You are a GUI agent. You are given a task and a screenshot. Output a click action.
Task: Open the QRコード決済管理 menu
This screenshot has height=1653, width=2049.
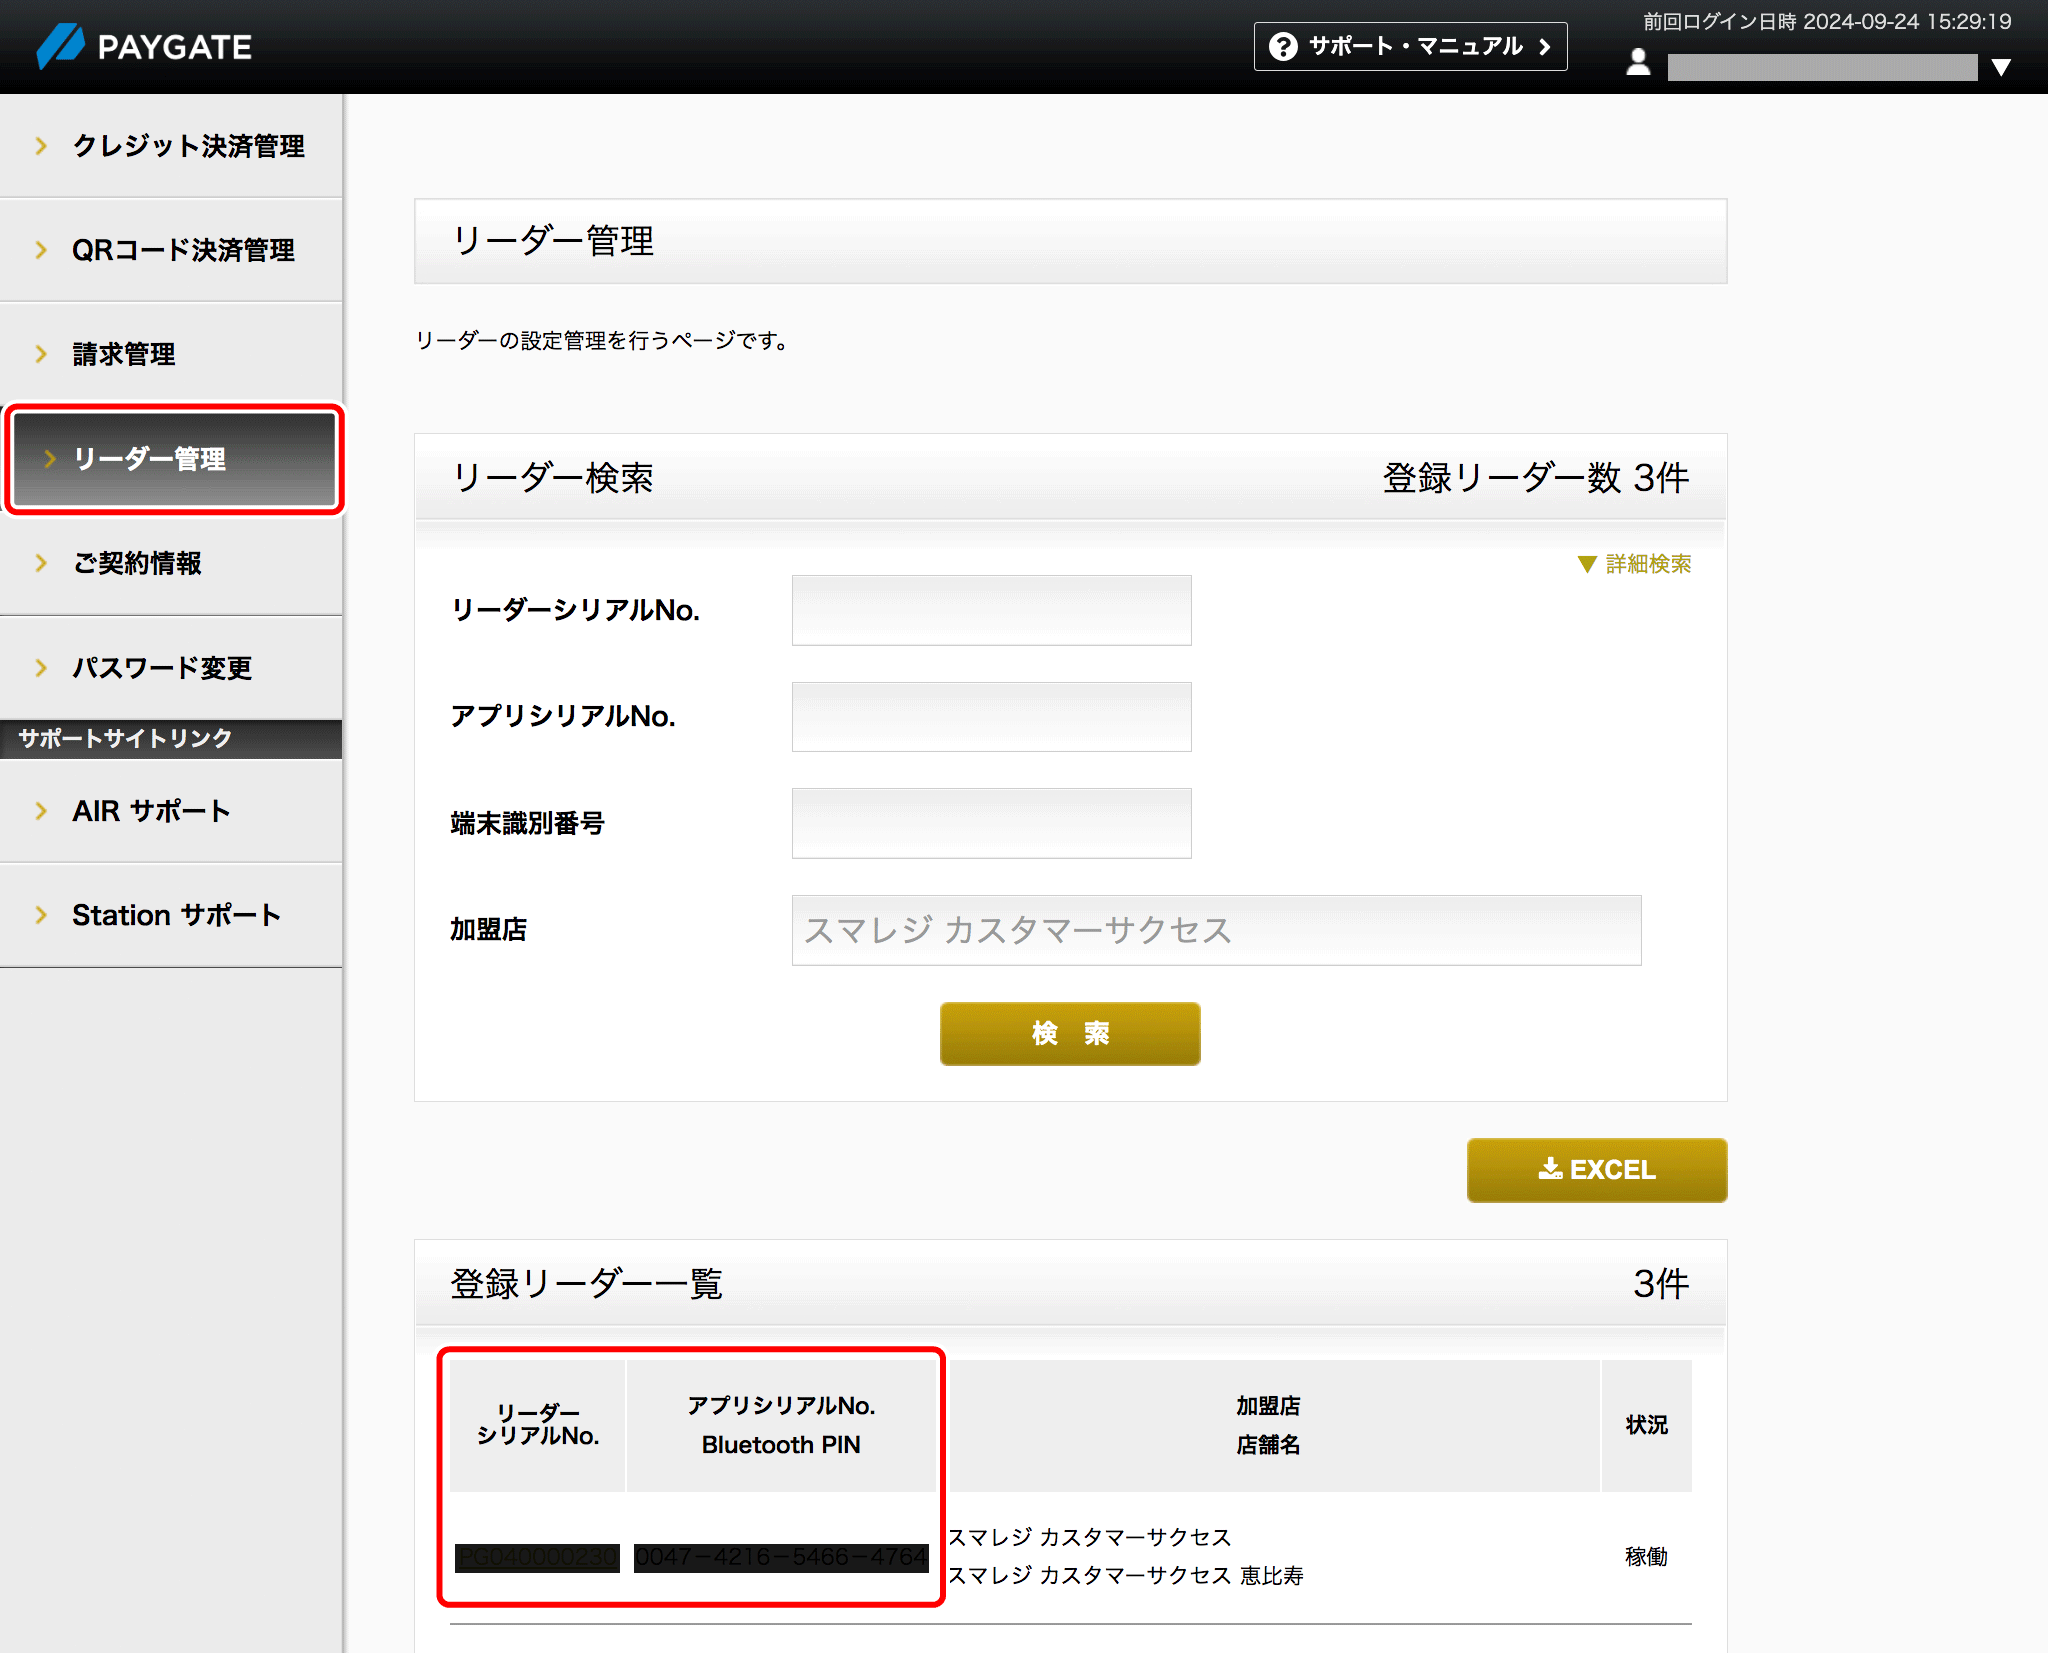click(183, 250)
